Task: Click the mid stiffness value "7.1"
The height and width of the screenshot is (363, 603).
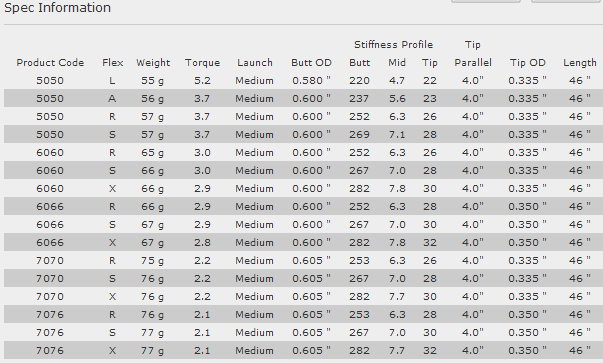Action: point(397,135)
